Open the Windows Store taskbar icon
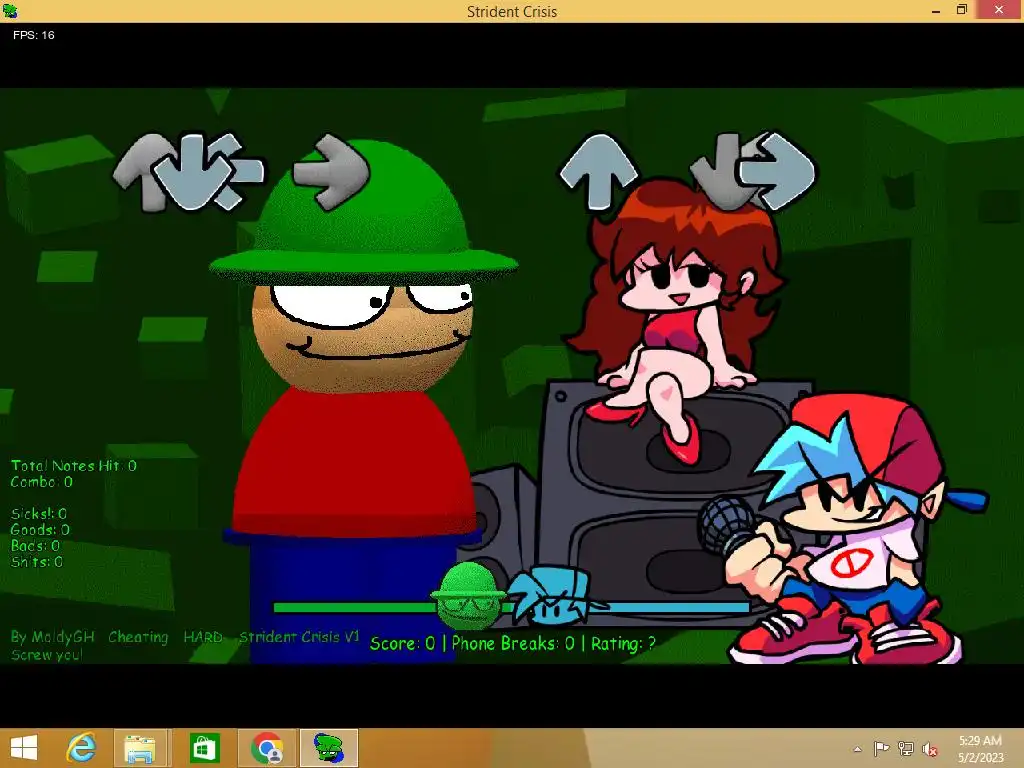The image size is (1024, 768). click(204, 748)
